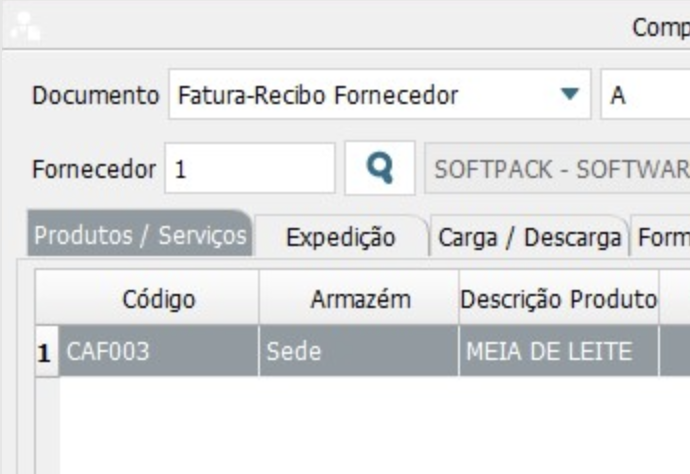
Task: Select the CAF003 code cell
Action: click(x=159, y=351)
